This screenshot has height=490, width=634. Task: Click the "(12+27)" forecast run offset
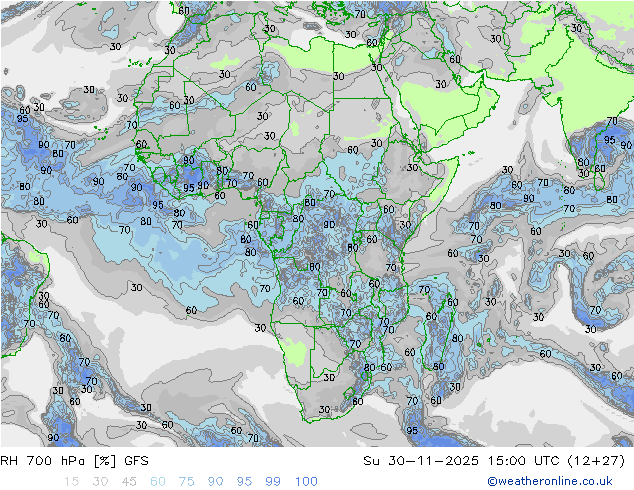(596, 460)
